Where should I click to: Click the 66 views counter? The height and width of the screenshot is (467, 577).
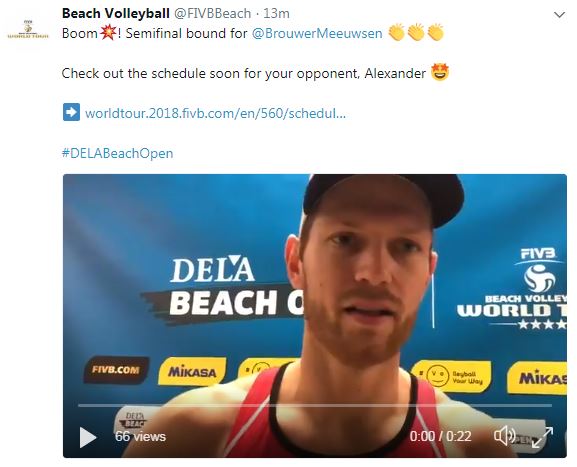140,436
